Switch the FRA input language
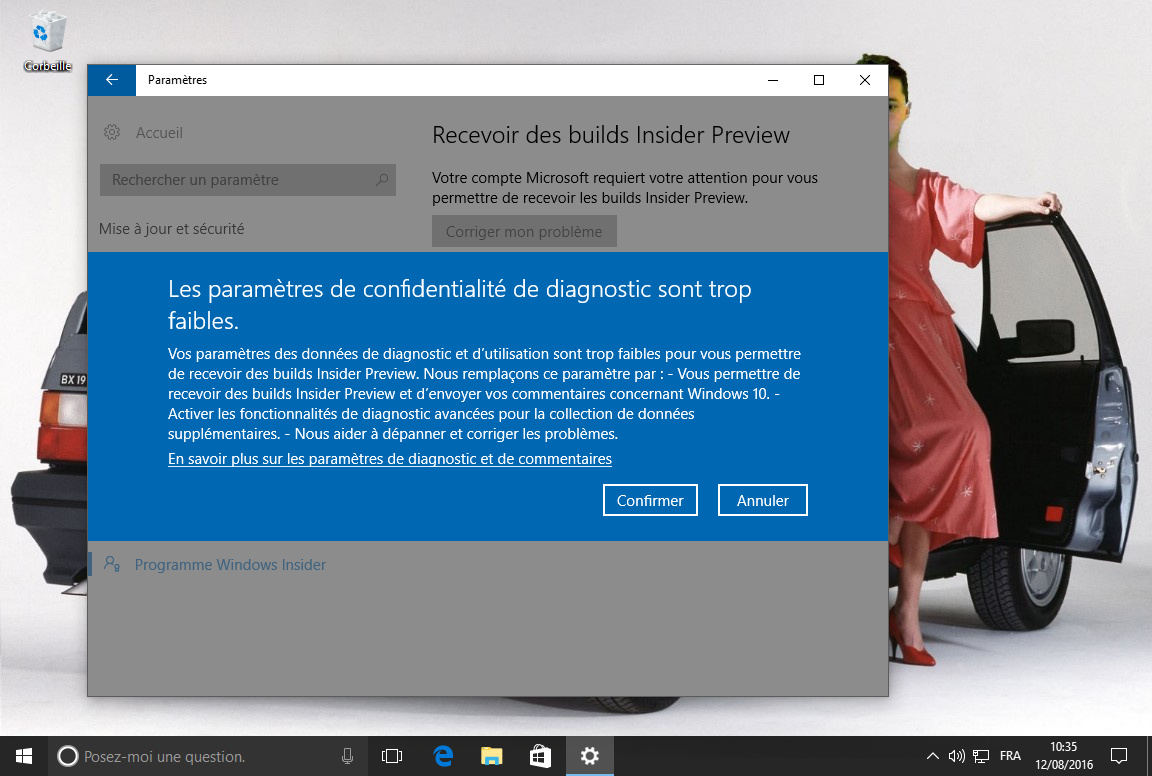The height and width of the screenshot is (776, 1152). coord(1010,756)
